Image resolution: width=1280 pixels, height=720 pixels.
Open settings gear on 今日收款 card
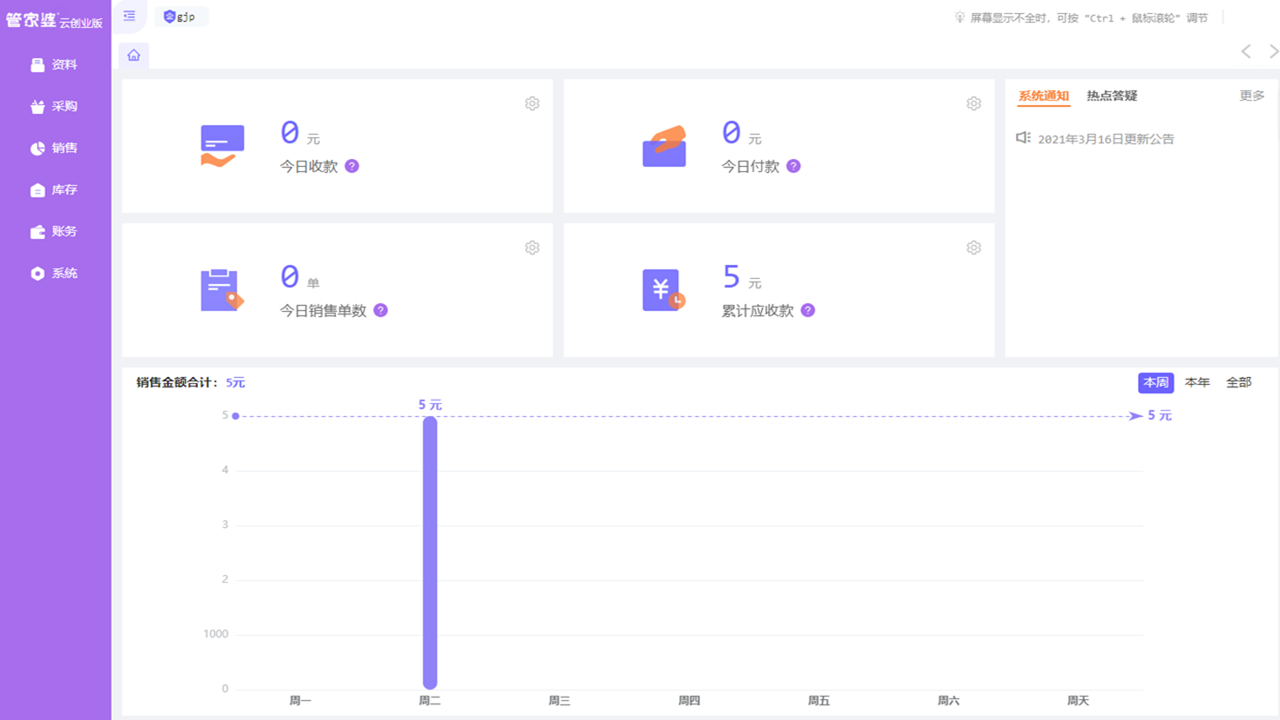pos(532,104)
